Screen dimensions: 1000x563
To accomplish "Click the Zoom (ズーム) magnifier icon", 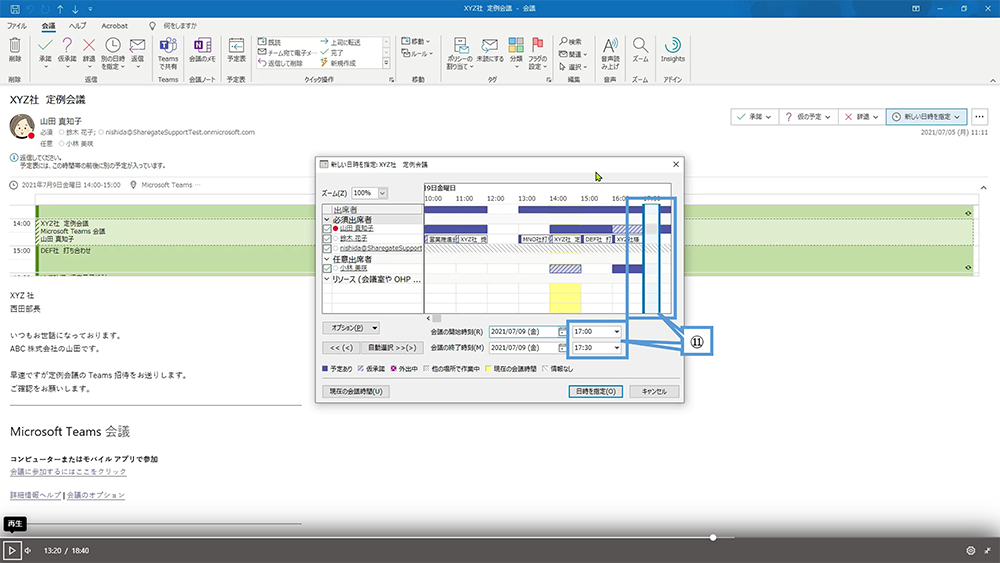I will [640, 45].
